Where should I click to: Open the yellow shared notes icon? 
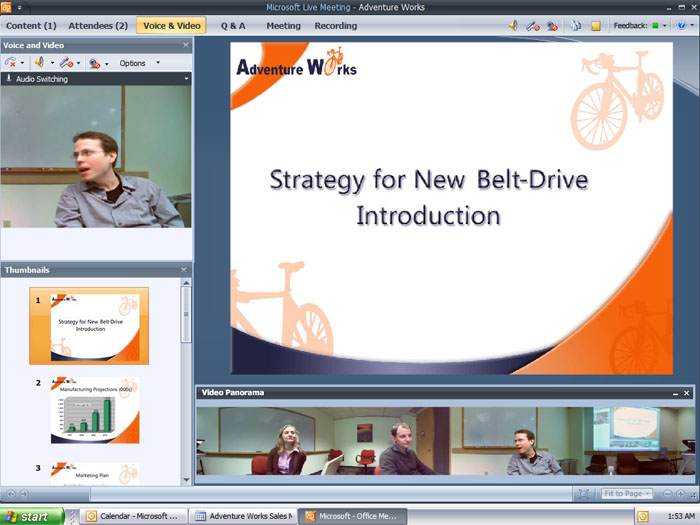596,26
